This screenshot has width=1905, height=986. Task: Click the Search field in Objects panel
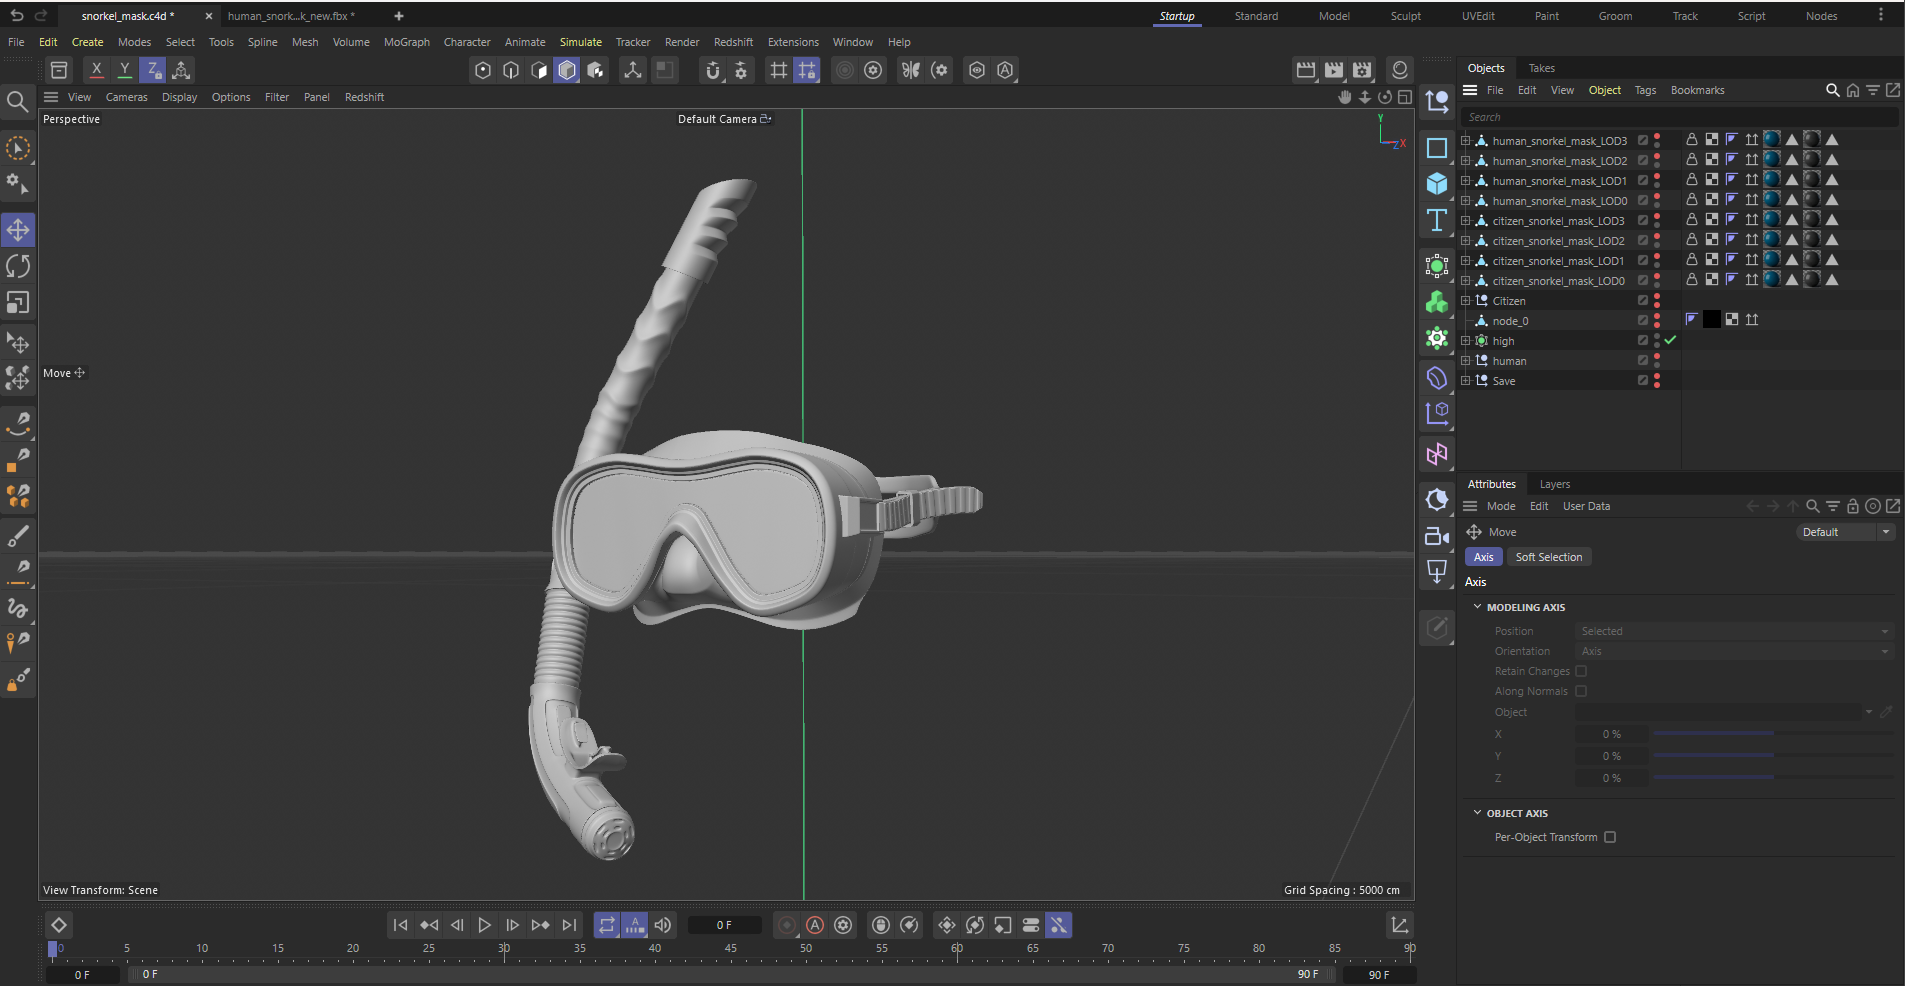click(x=1680, y=117)
